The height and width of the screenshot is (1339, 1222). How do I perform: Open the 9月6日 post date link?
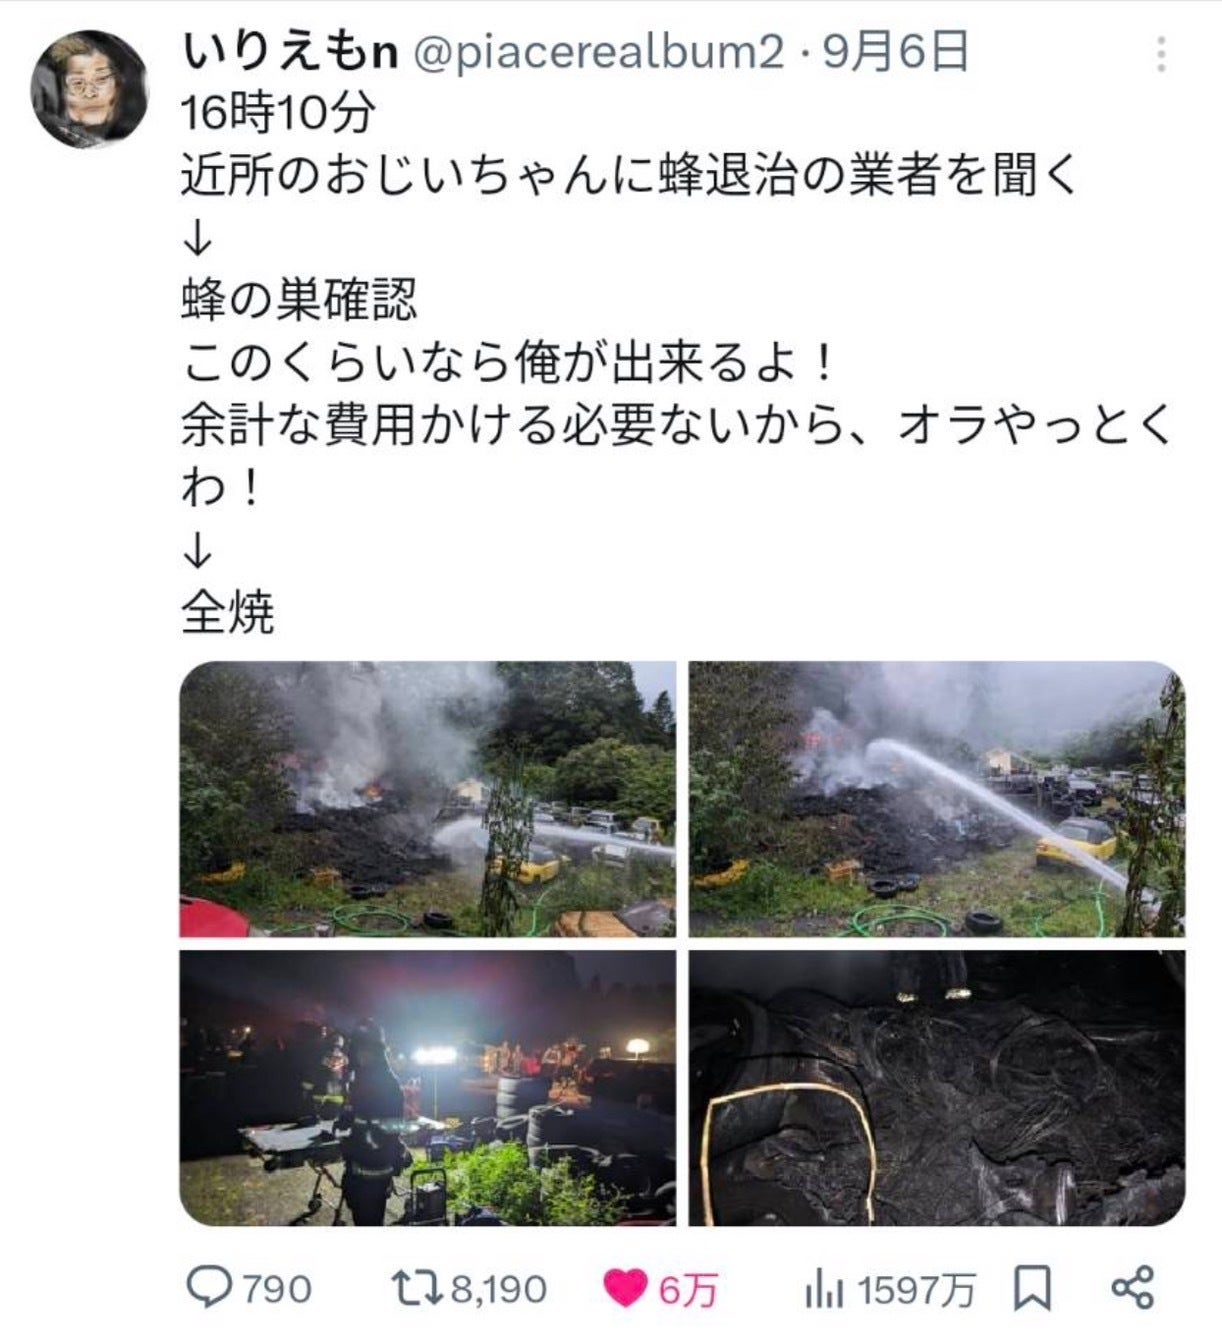tap(895, 51)
